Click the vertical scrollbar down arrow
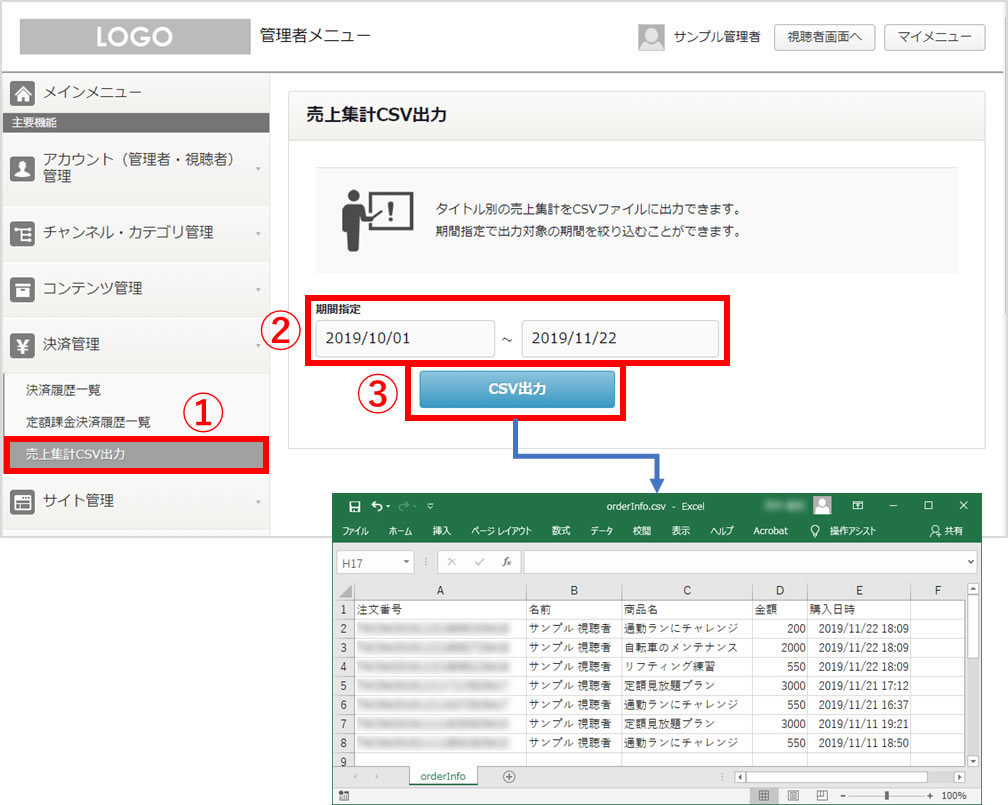 (973, 761)
